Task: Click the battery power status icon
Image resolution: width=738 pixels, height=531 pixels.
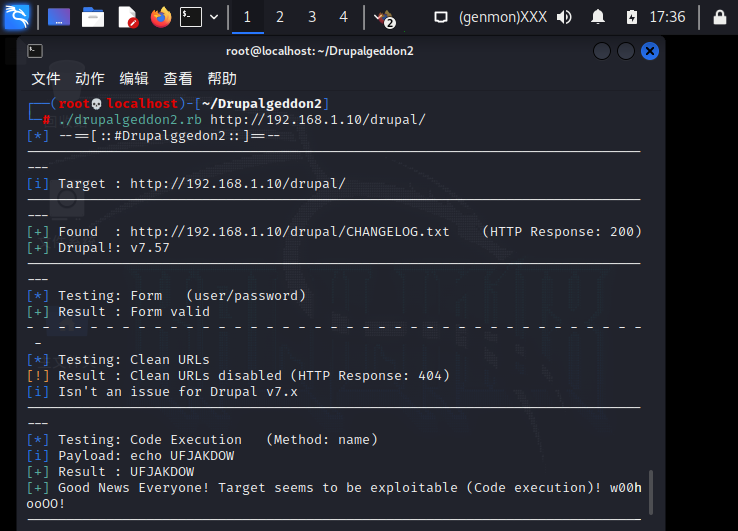Action: (x=632, y=17)
